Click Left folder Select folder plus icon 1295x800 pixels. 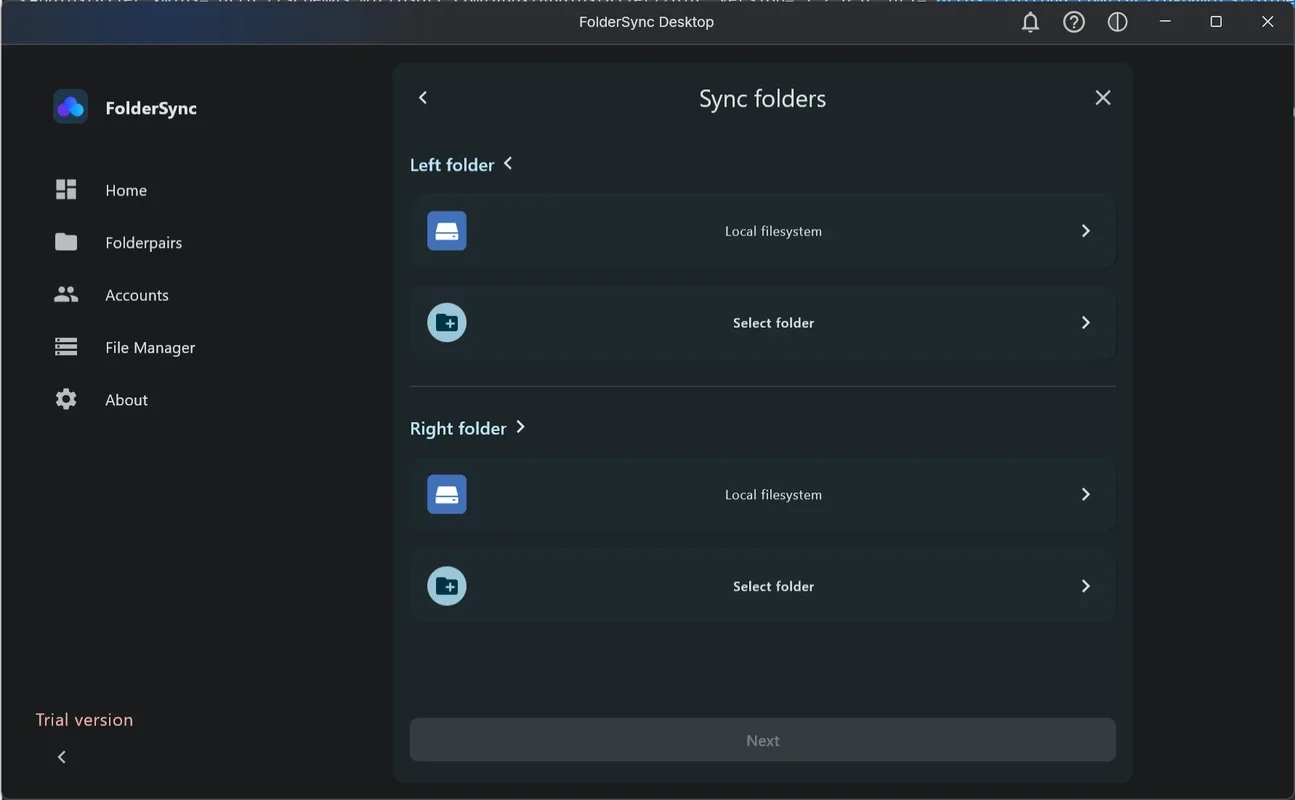447,323
